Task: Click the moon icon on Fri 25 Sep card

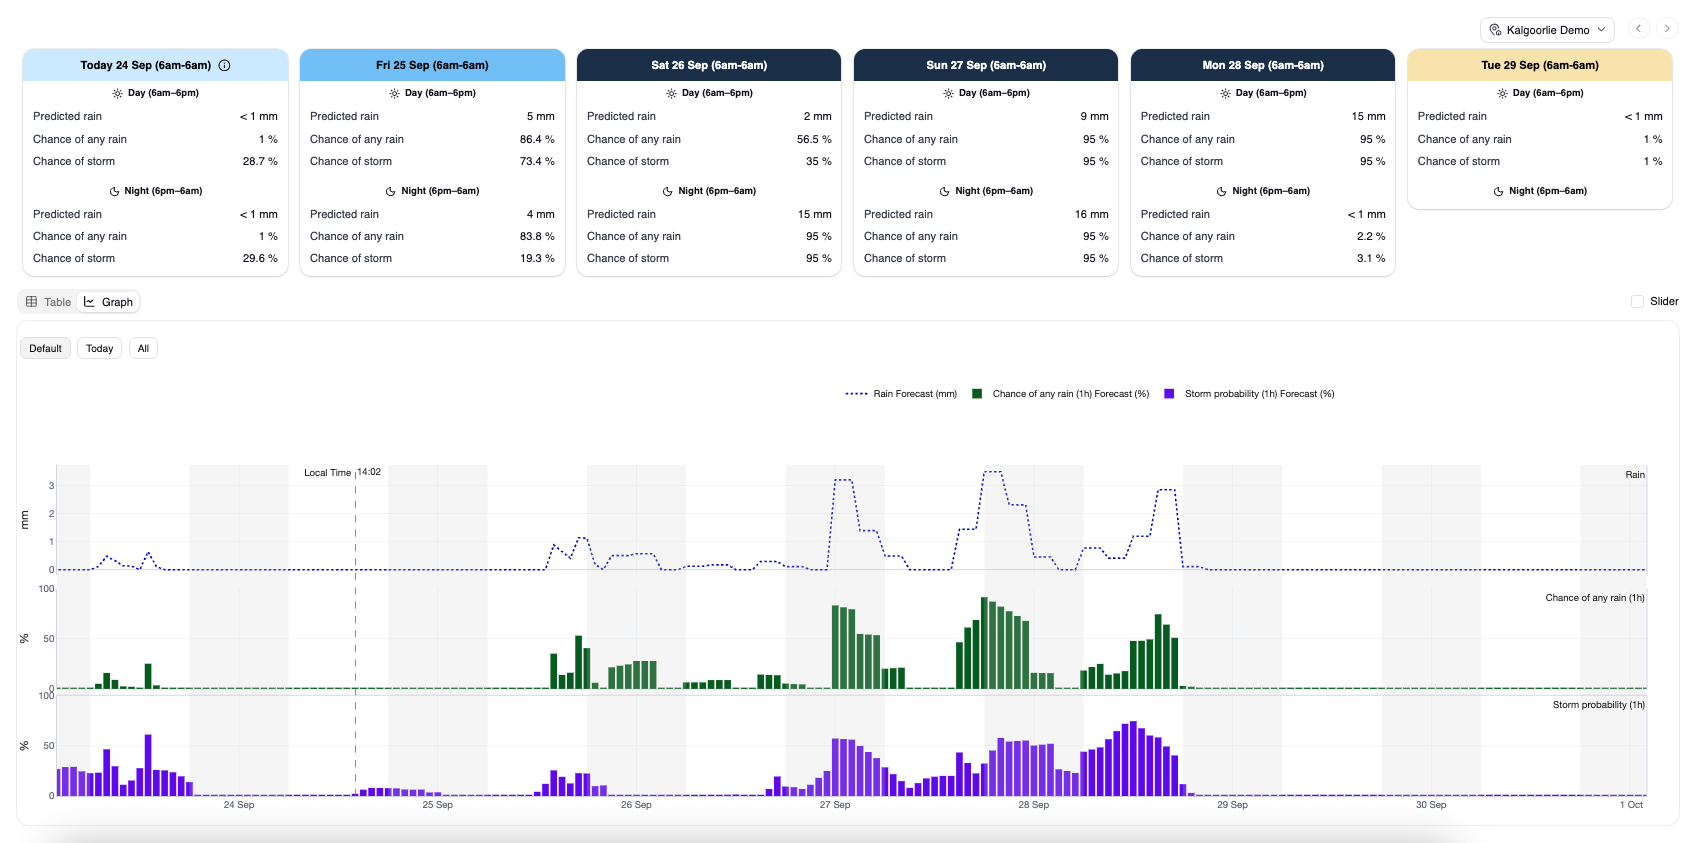Action: tap(391, 191)
